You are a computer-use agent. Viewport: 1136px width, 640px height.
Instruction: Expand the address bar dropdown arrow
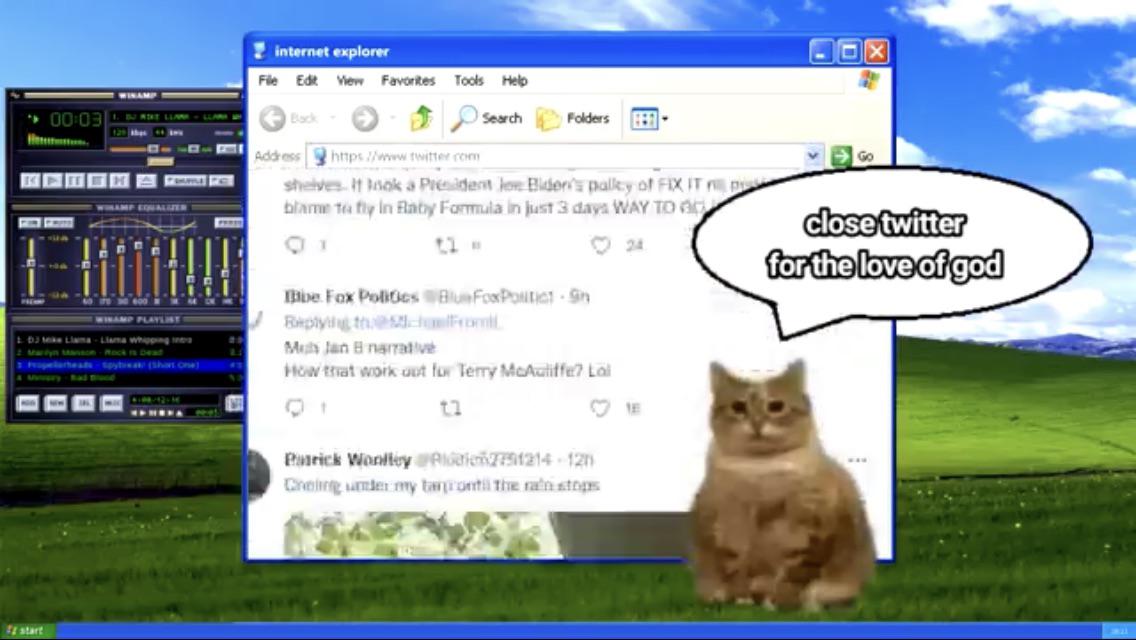coord(813,156)
